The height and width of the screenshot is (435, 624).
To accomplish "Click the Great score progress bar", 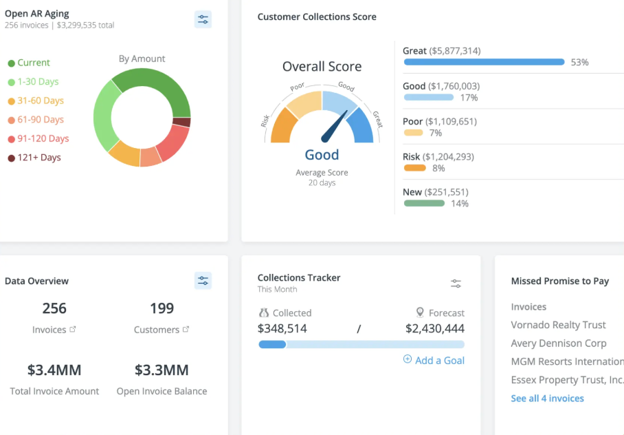I will [484, 62].
